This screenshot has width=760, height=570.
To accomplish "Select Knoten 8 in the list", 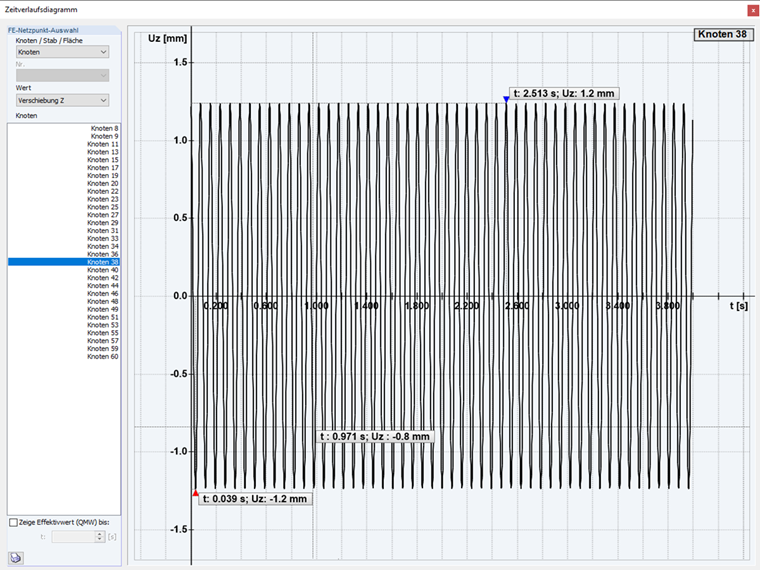I will click(x=63, y=128).
